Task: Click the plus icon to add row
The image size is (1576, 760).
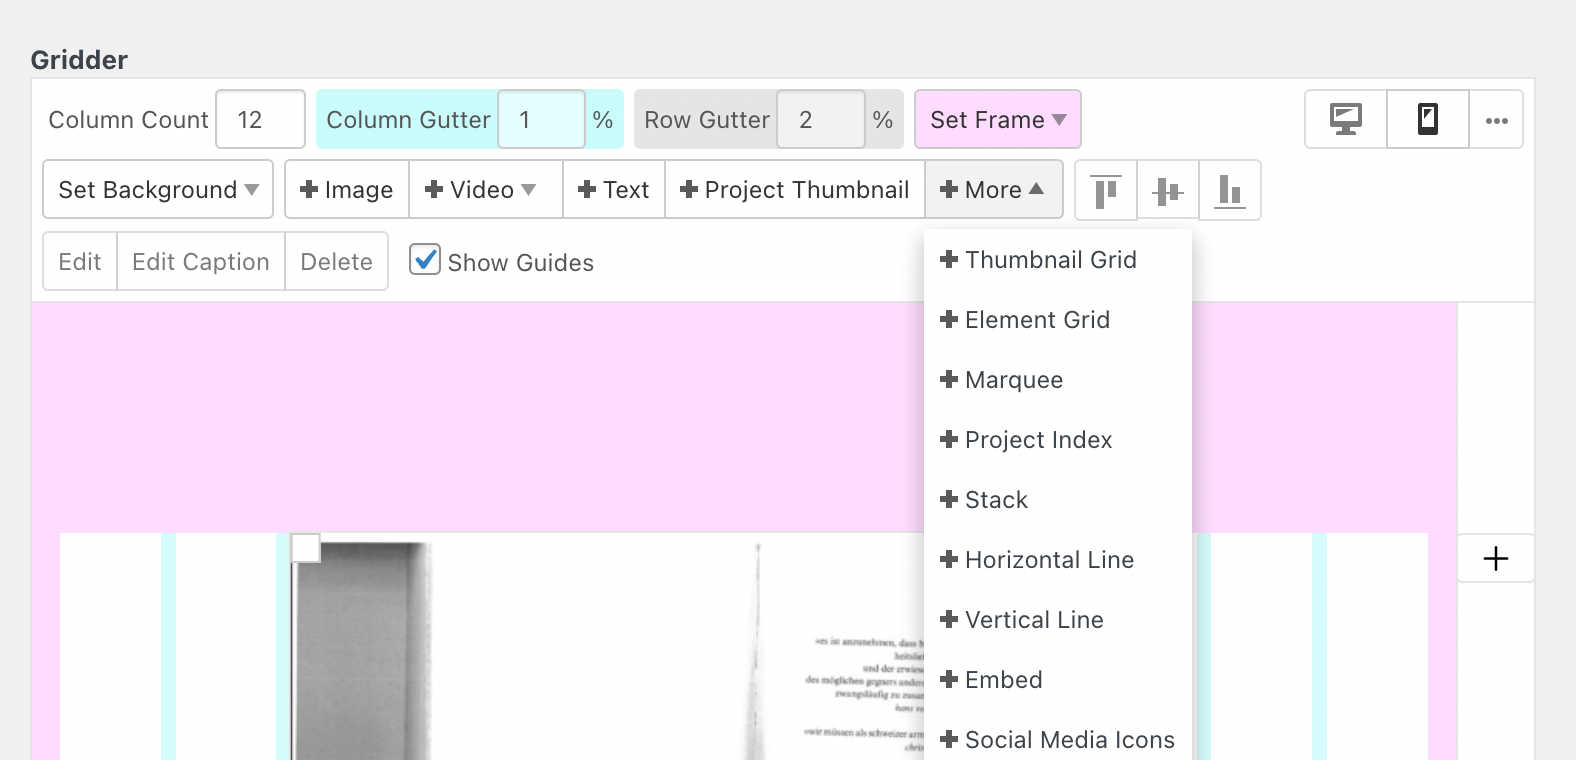Action: (x=1495, y=558)
